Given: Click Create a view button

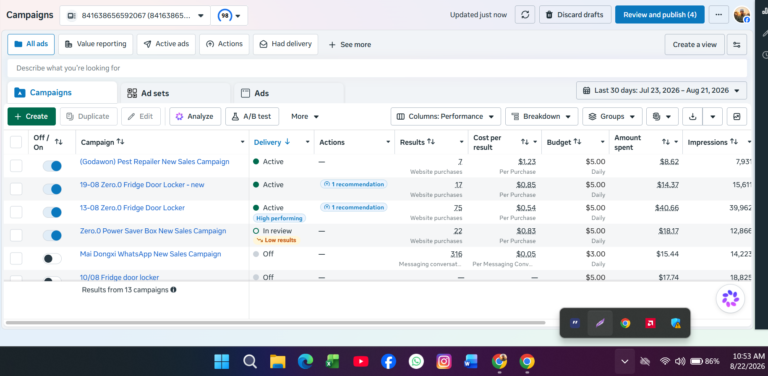Looking at the screenshot, I should (x=695, y=45).
